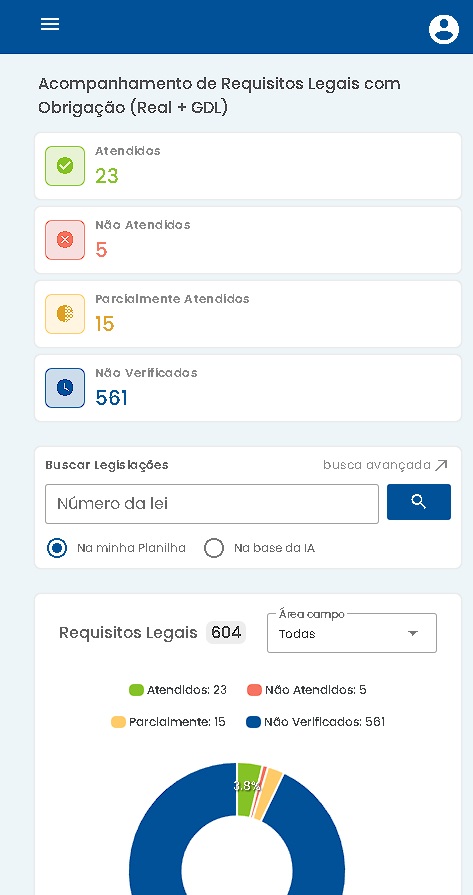
Task: Open the Parcialmente Atendidos 15 card
Action: (248, 314)
